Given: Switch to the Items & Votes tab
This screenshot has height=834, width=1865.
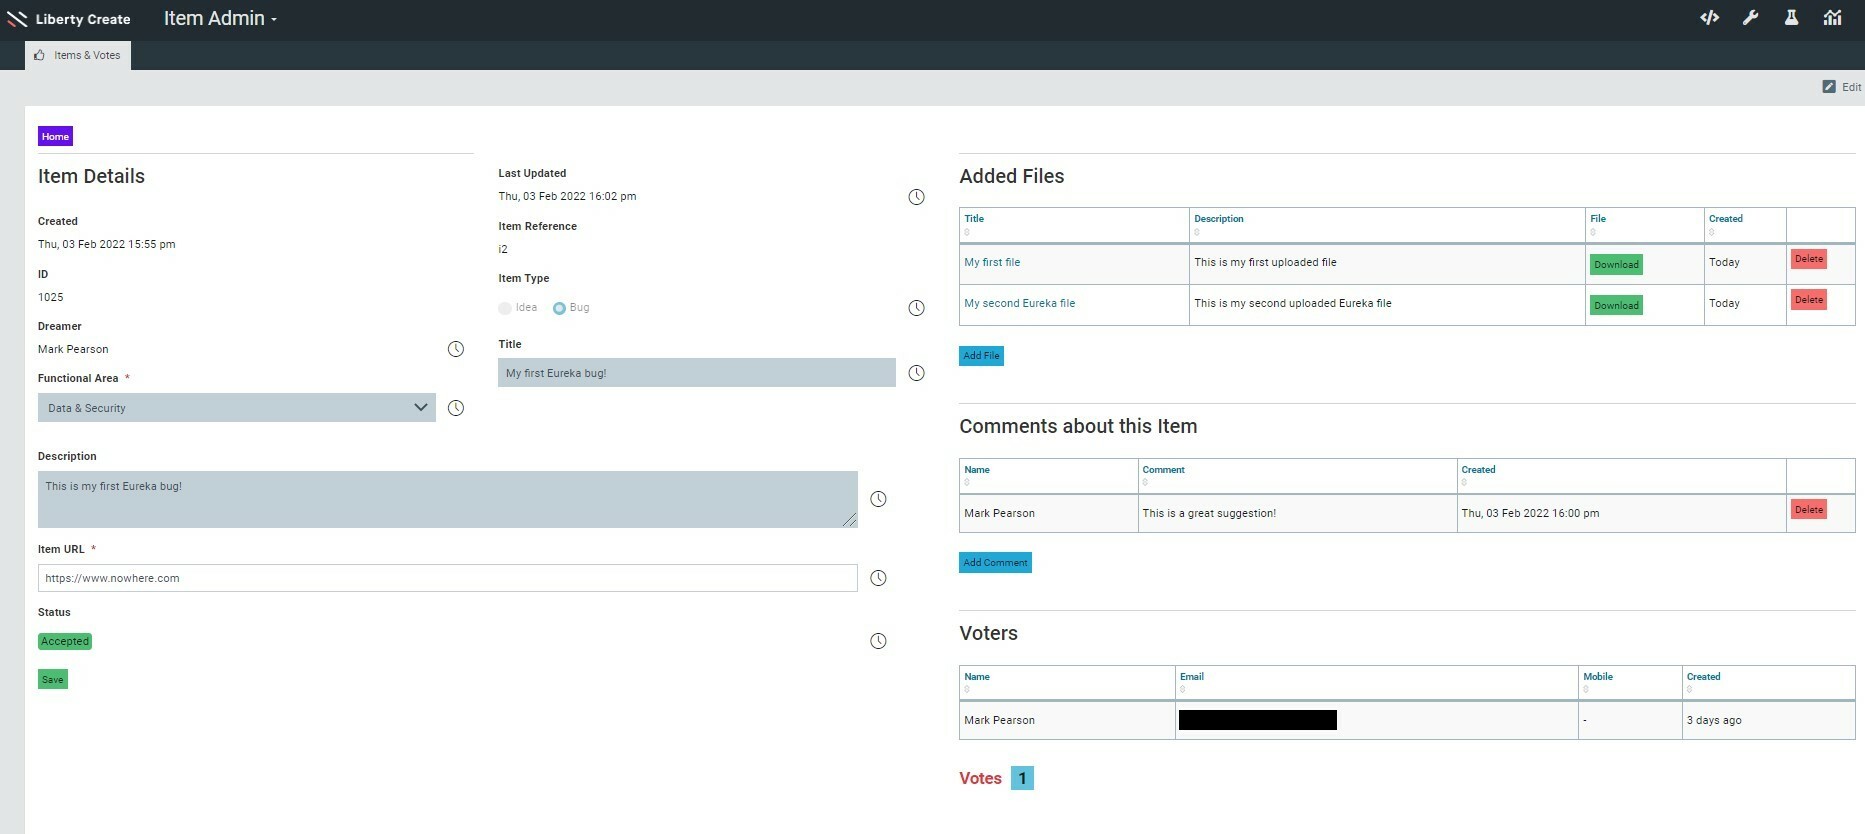Looking at the screenshot, I should click(78, 56).
